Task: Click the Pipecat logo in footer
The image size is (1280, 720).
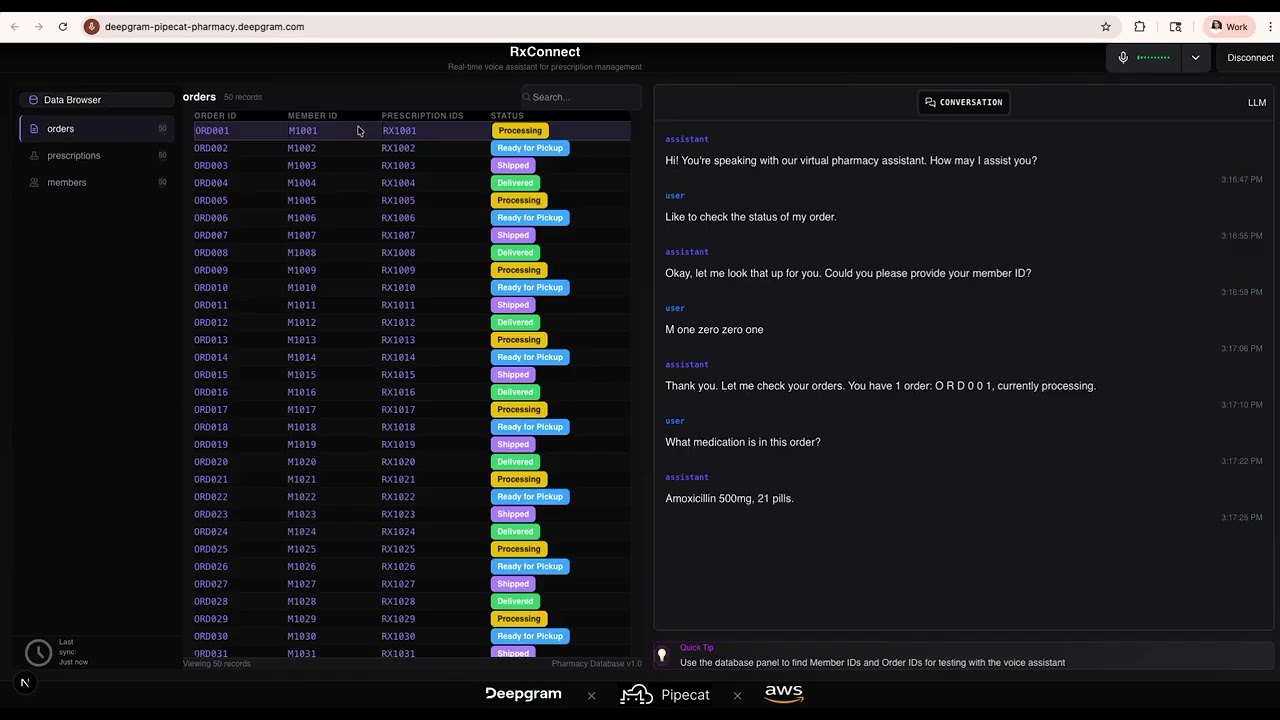Action: [665, 695]
